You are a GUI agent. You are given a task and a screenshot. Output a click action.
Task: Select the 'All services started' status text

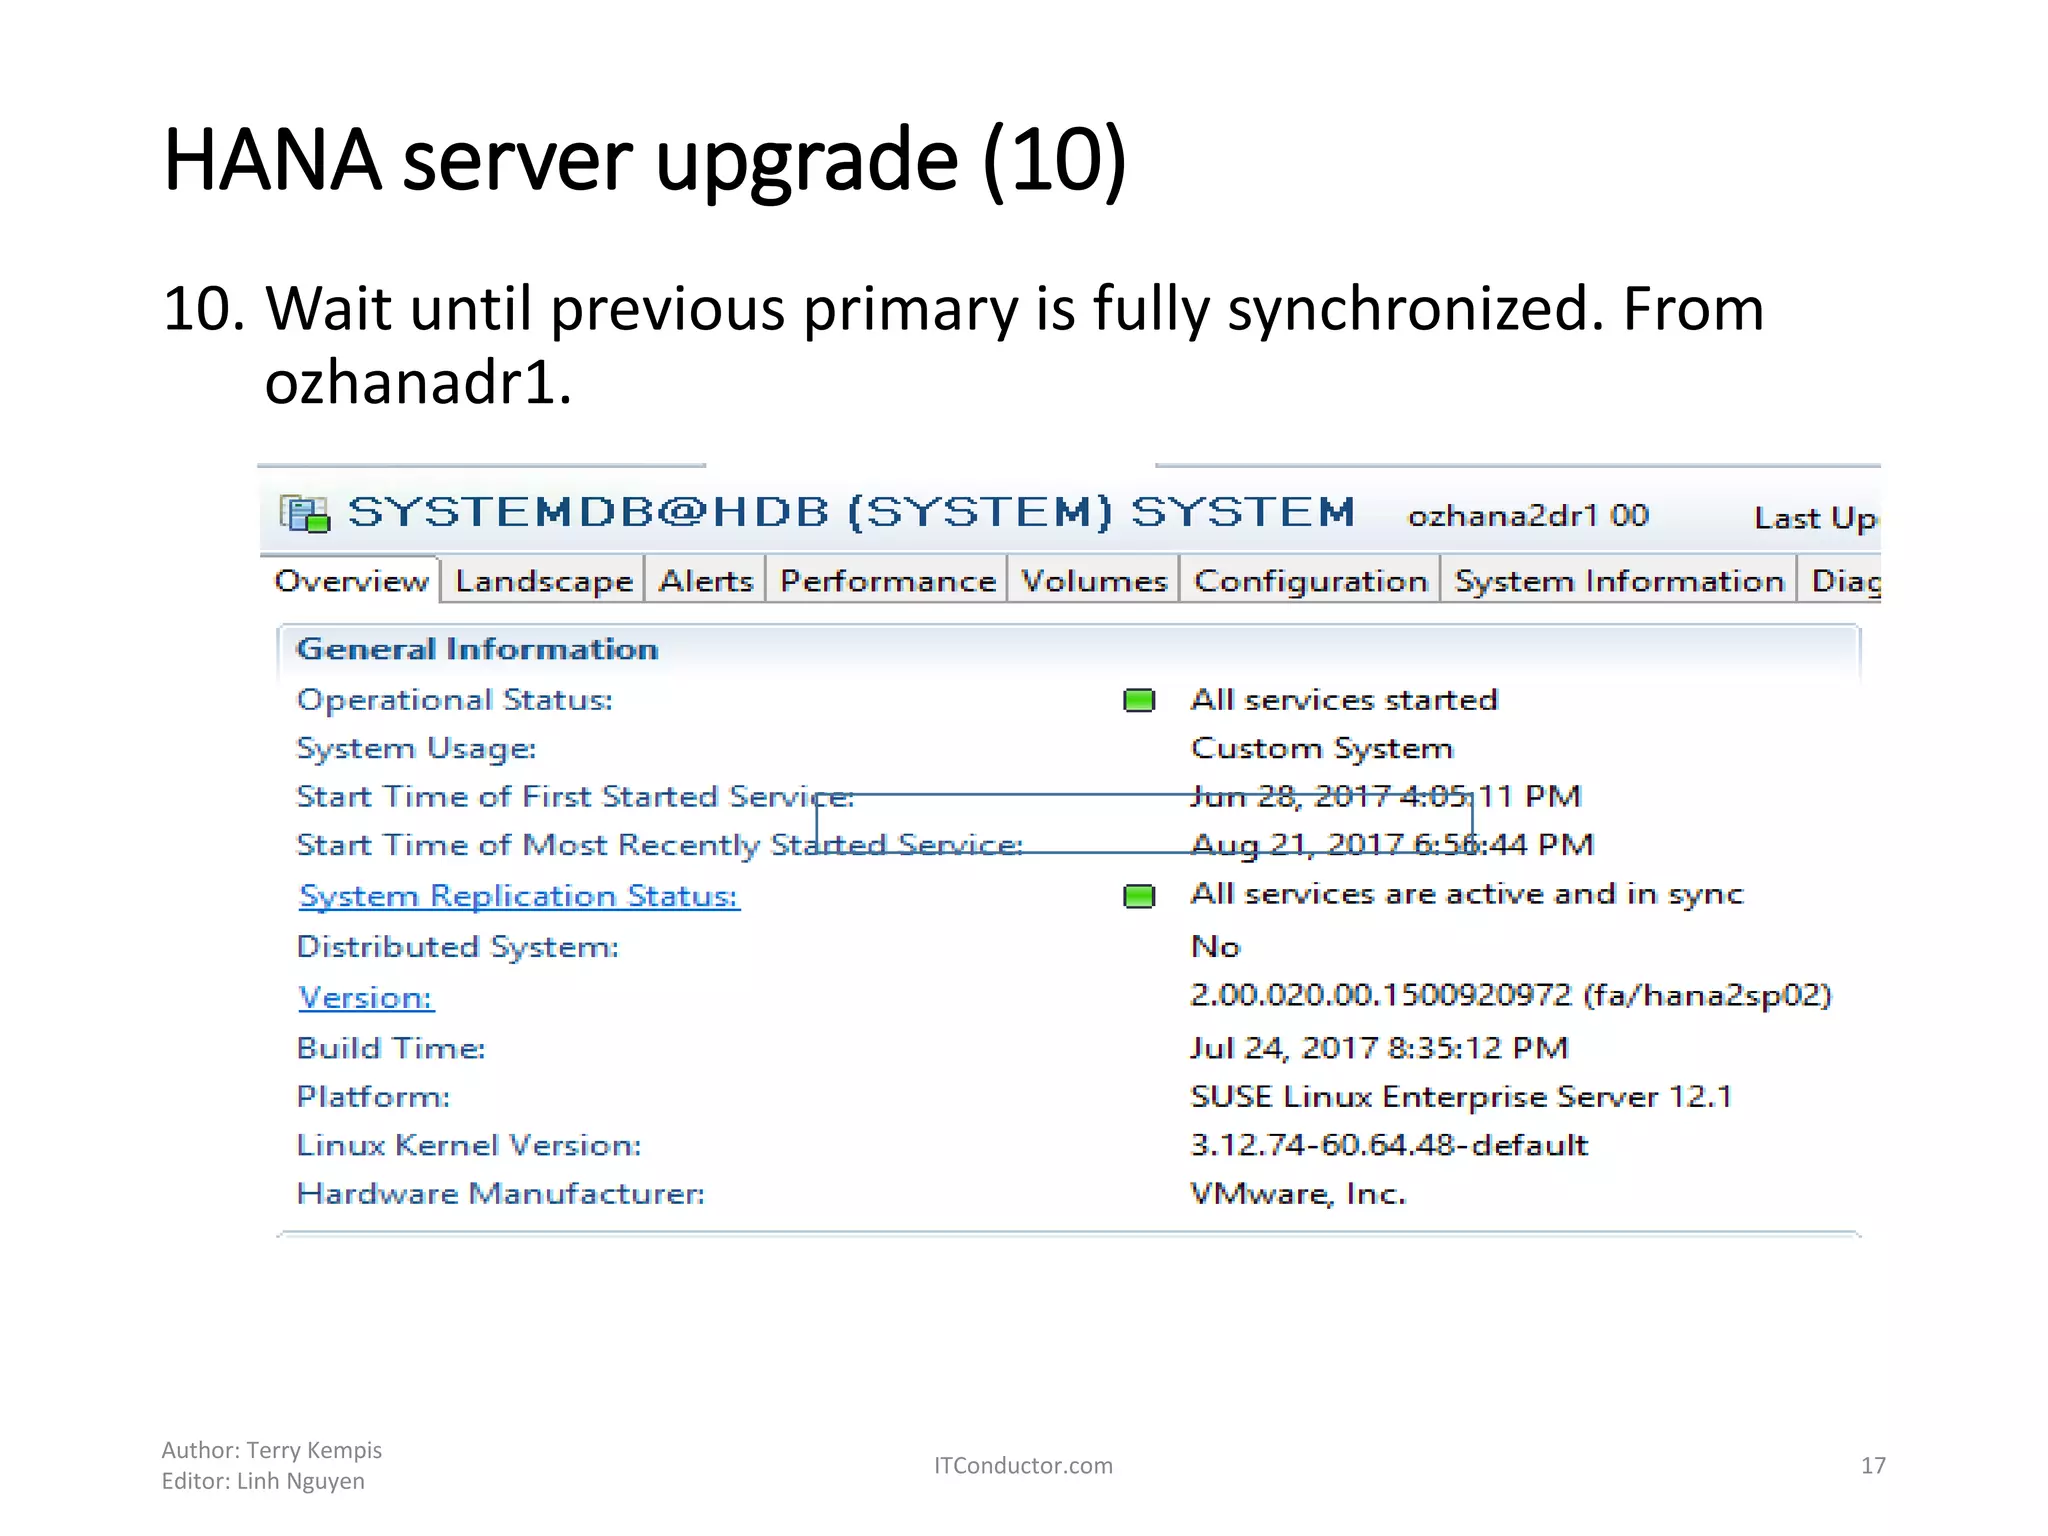(1344, 699)
